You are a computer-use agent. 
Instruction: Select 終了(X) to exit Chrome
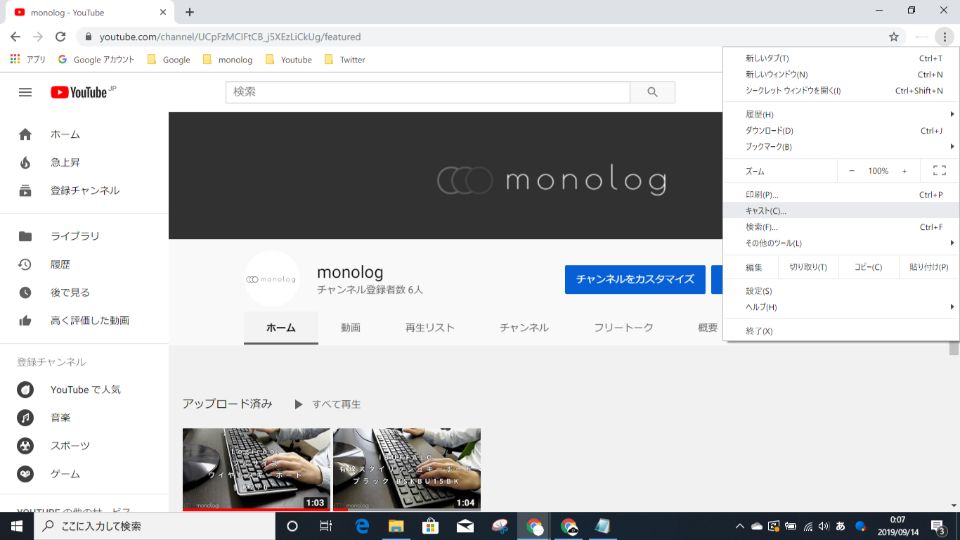(841, 331)
